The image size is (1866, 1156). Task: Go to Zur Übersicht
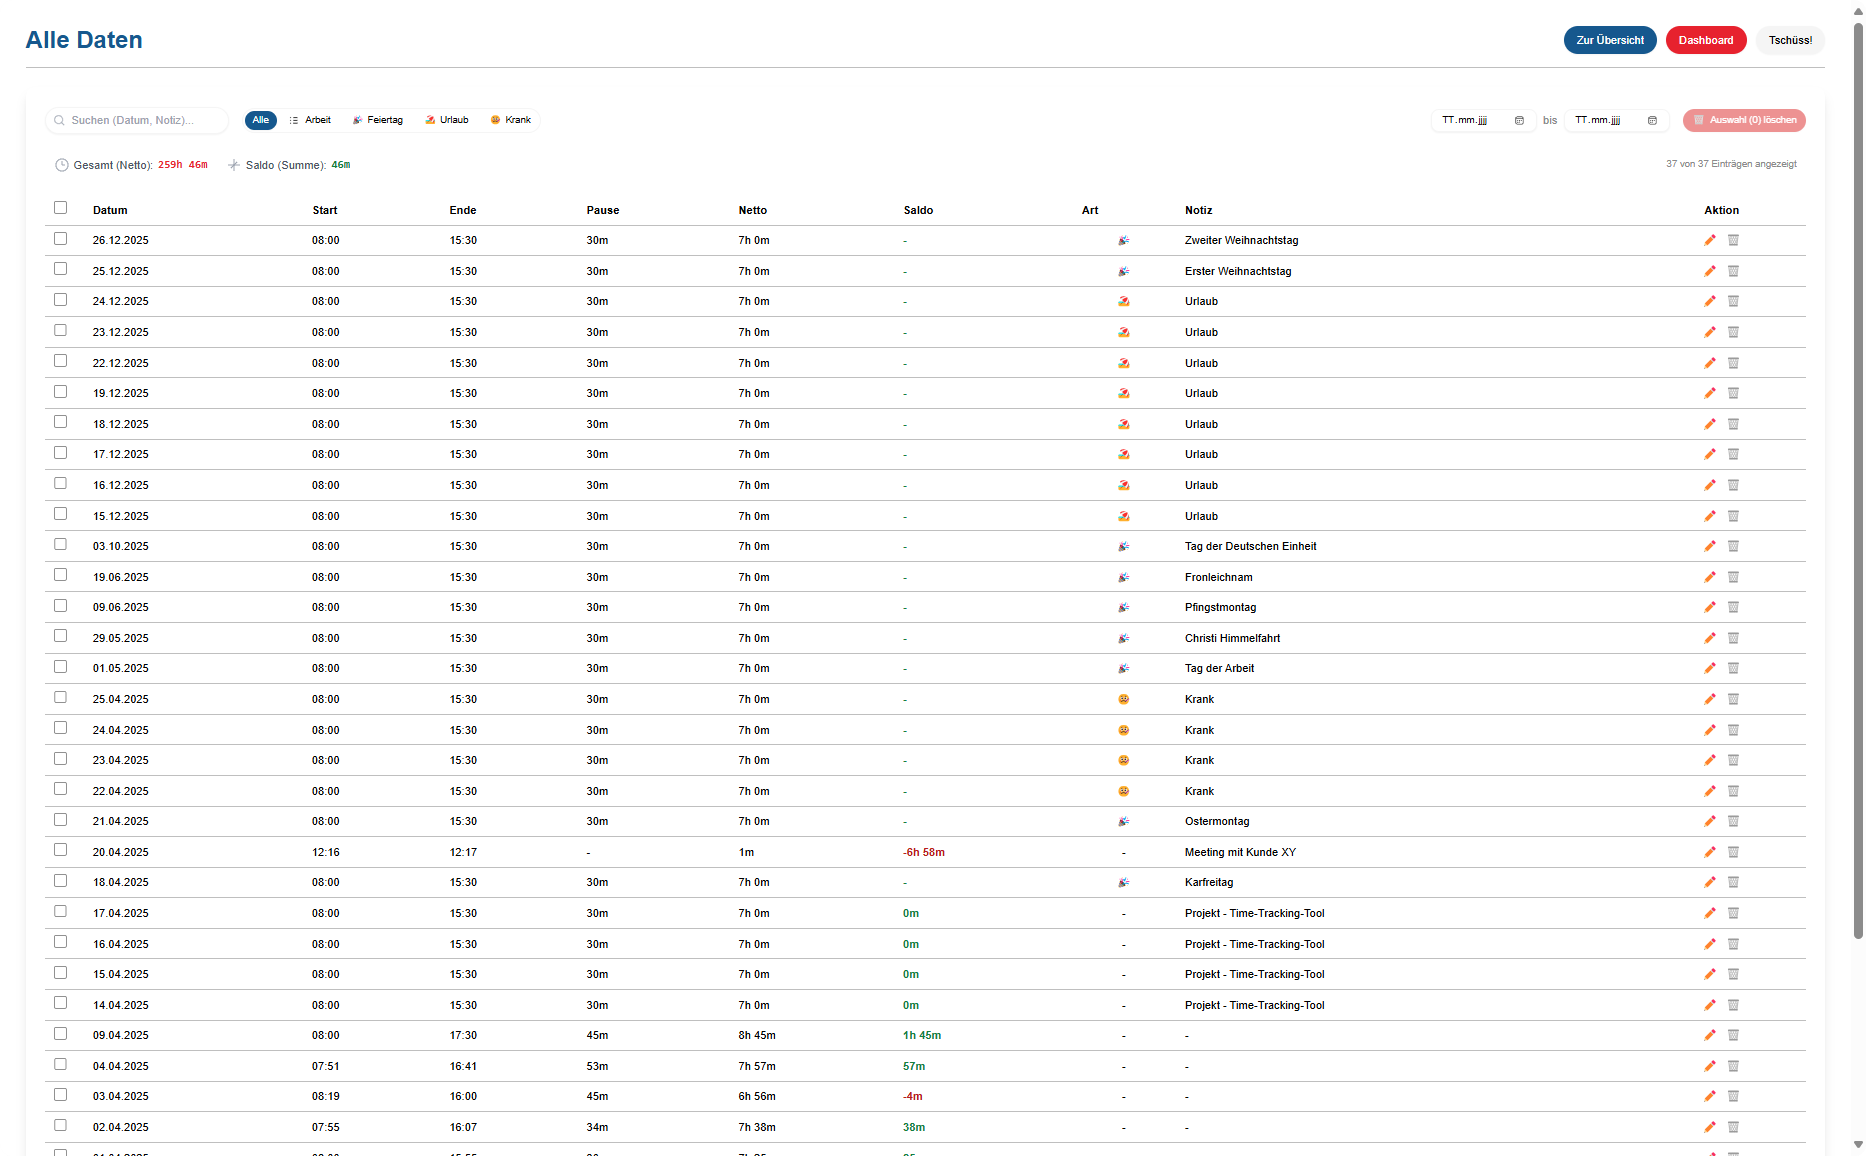(x=1610, y=40)
